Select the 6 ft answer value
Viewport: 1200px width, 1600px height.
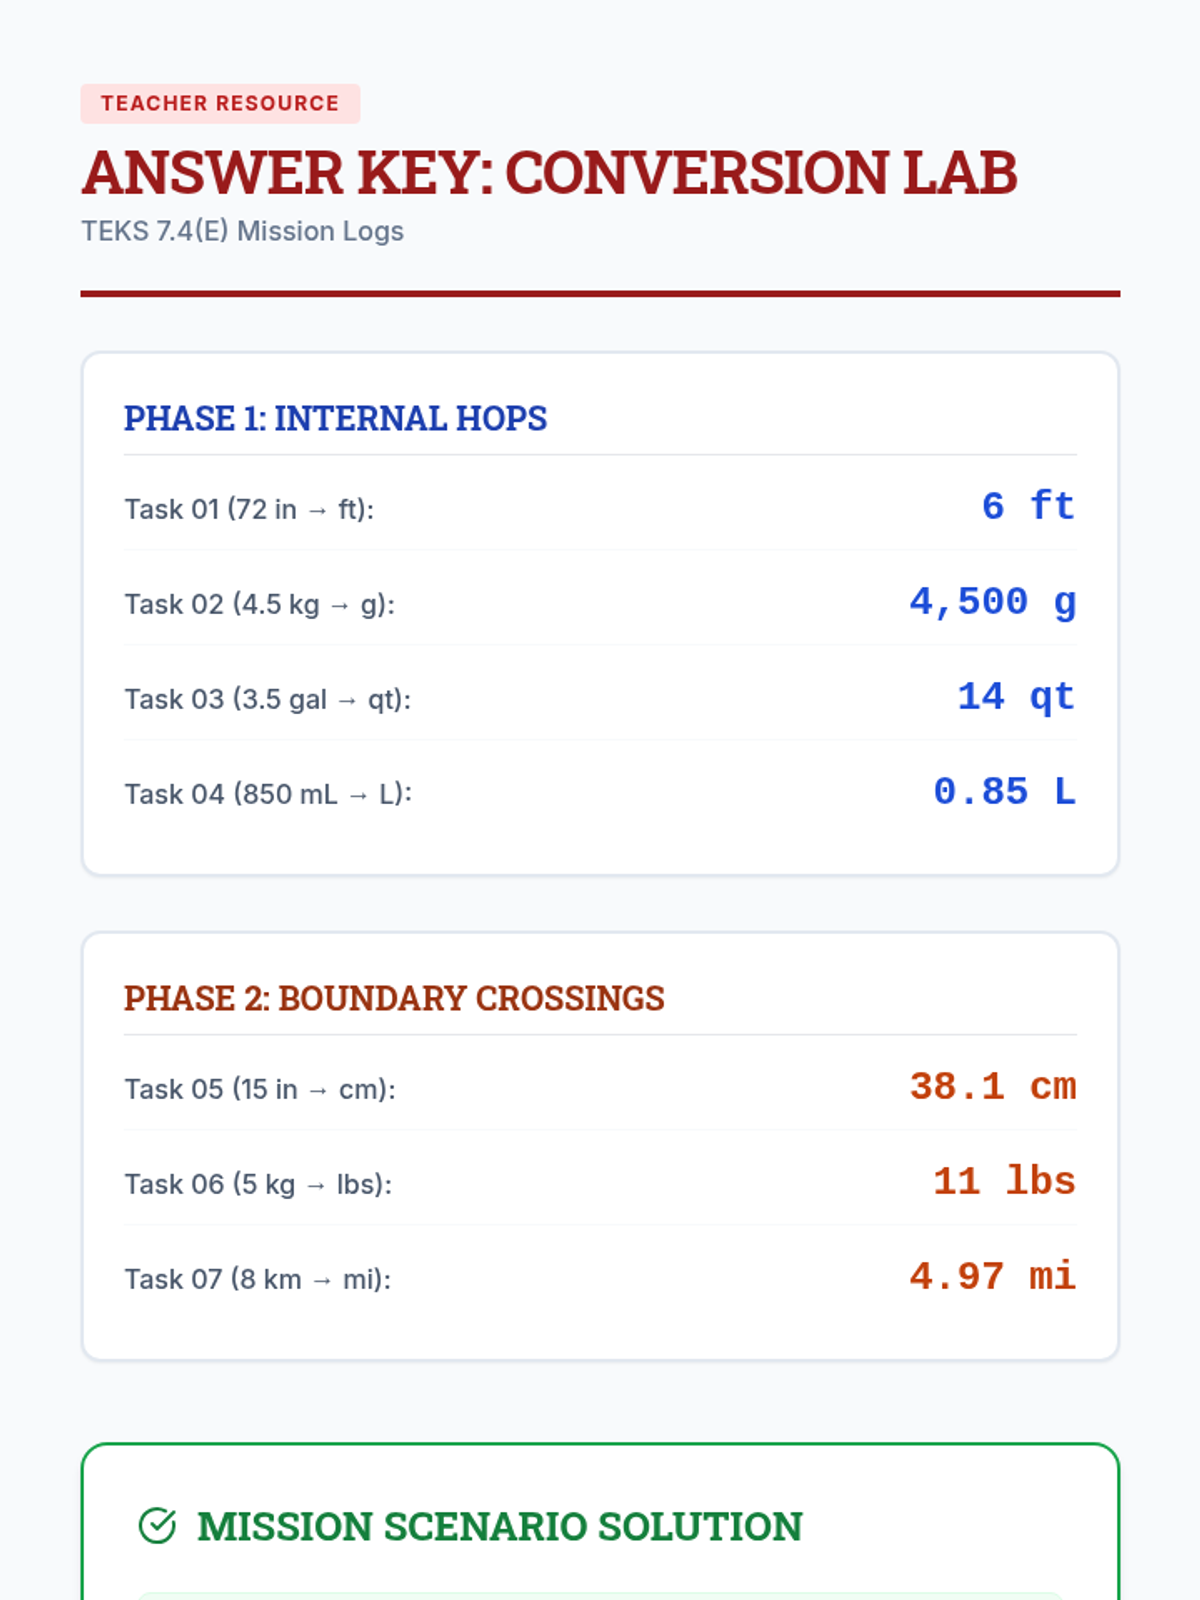(x=1028, y=506)
